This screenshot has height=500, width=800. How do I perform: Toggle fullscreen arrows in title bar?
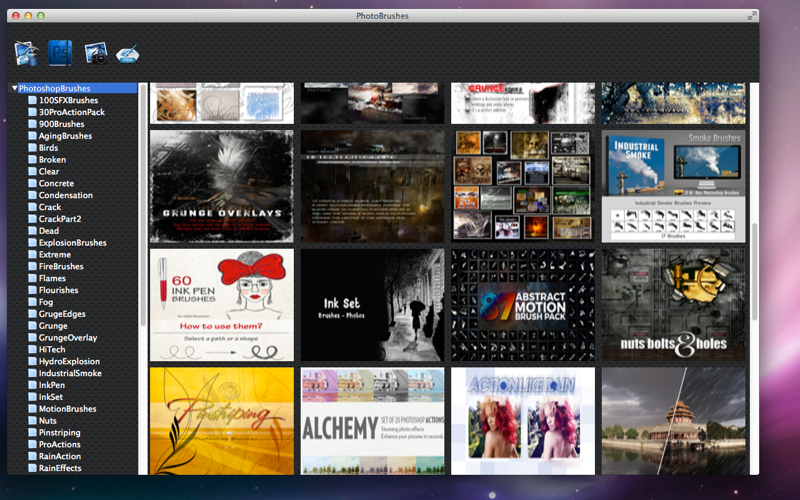pyautogui.click(x=751, y=16)
